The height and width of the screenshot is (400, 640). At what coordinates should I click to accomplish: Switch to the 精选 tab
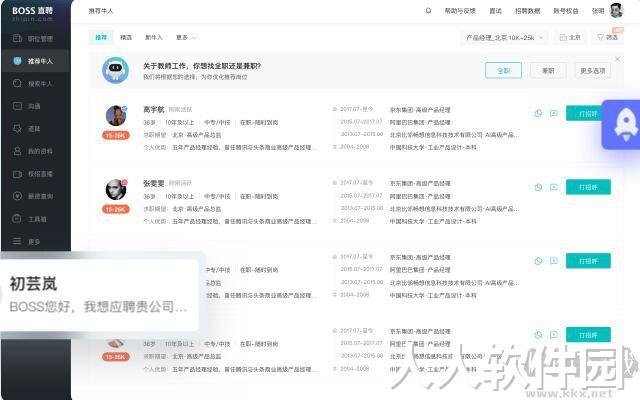[x=126, y=37]
